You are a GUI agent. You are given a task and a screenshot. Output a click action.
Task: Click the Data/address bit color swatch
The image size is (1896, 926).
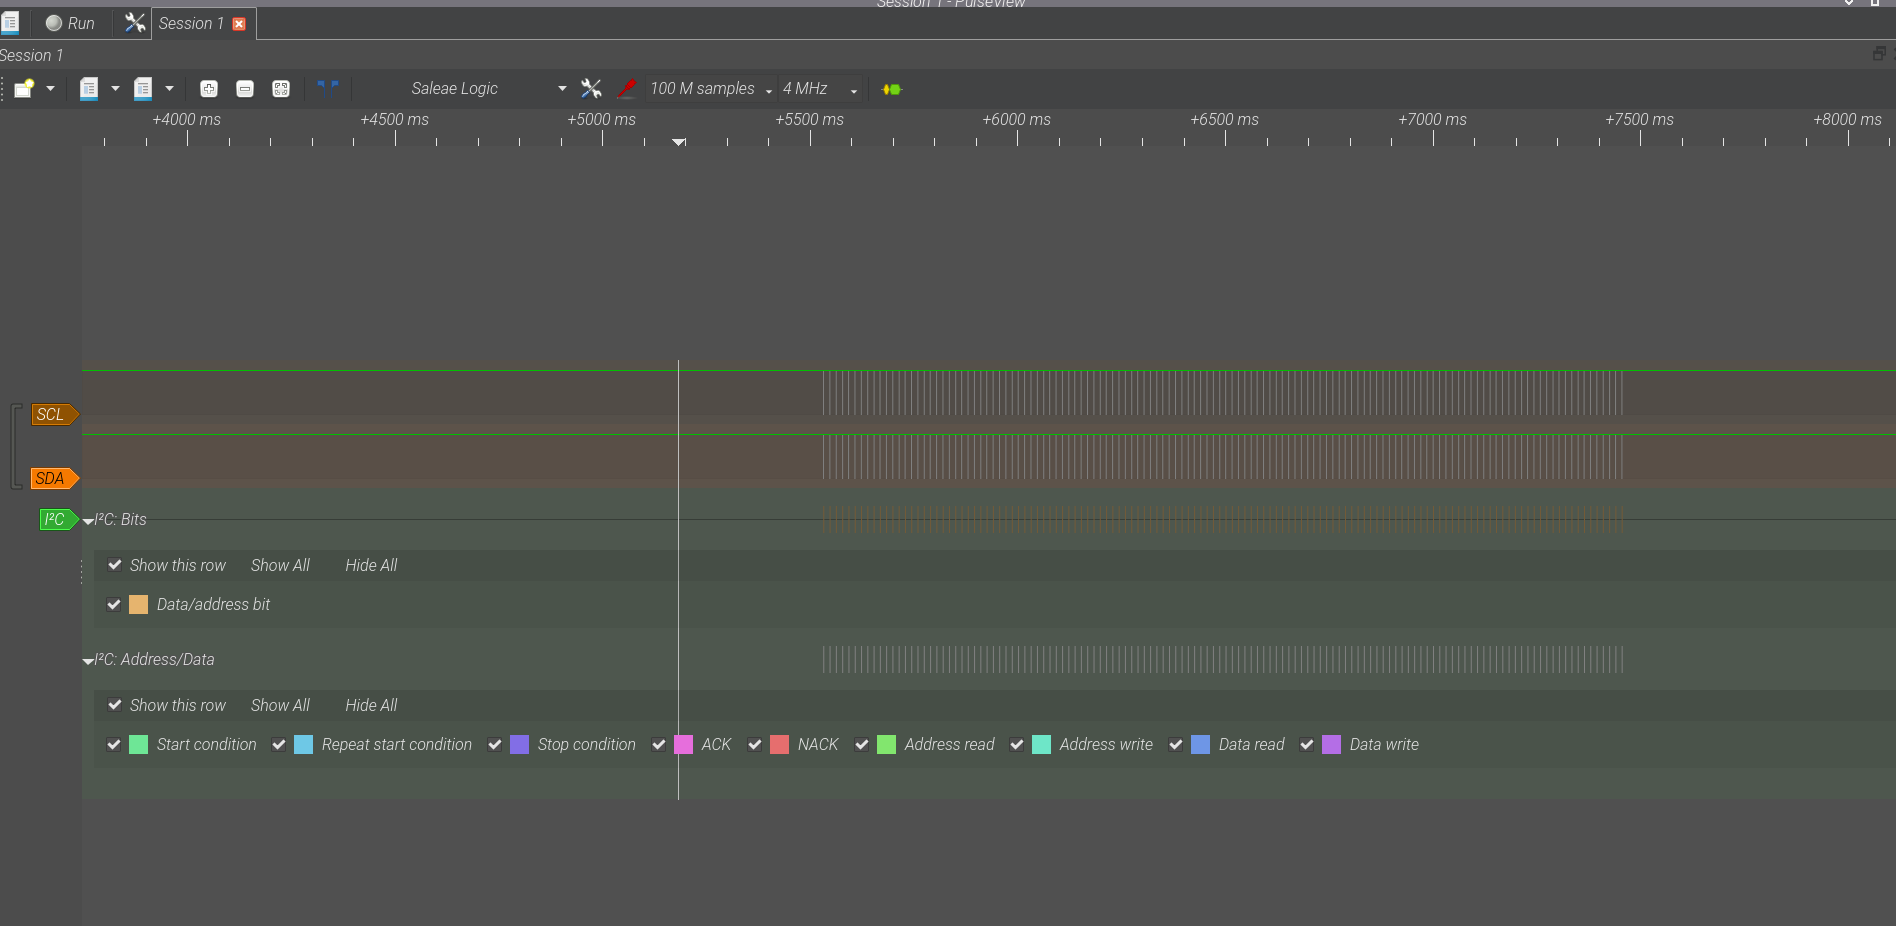138,604
